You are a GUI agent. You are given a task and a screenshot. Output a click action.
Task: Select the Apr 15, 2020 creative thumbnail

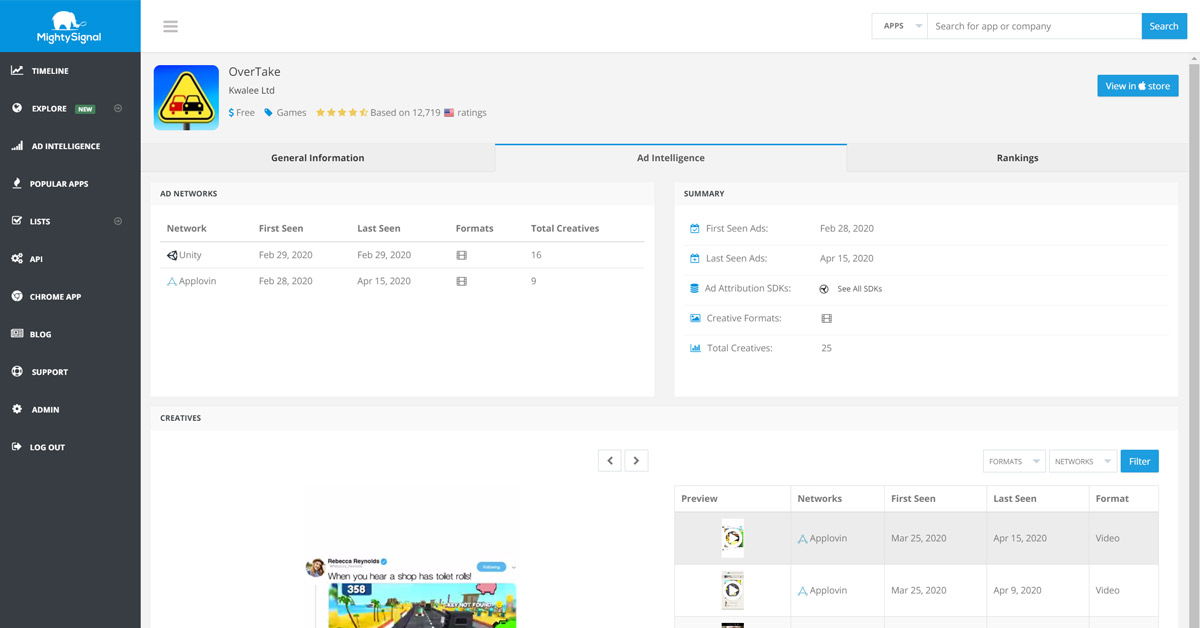733,538
